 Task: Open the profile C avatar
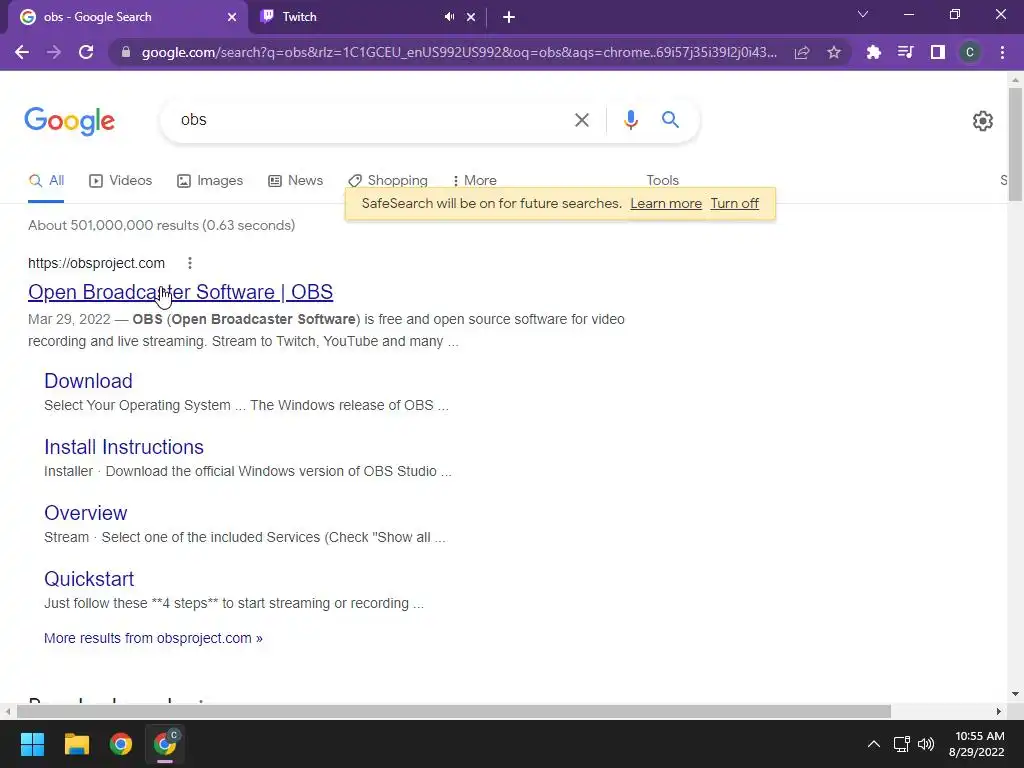pyautogui.click(x=970, y=52)
